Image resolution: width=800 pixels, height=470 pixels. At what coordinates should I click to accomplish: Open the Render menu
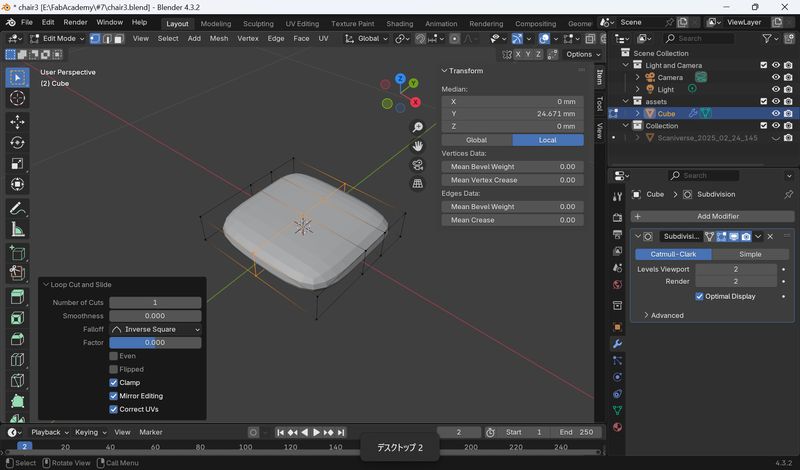(75, 22)
